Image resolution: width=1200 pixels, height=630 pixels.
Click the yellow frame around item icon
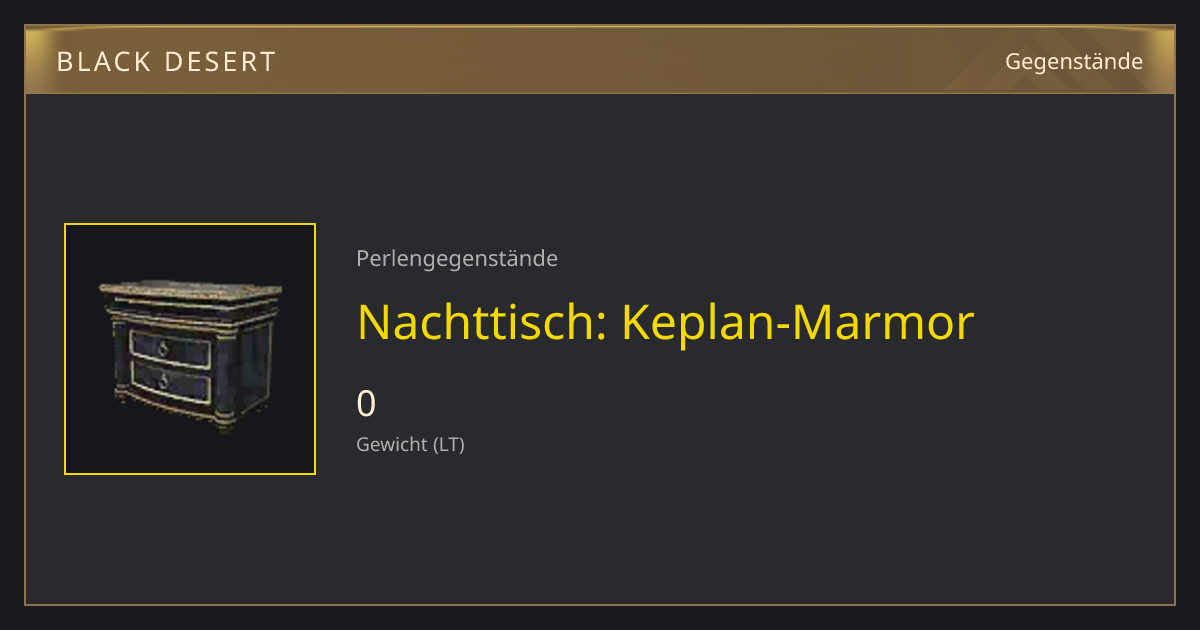pos(190,349)
